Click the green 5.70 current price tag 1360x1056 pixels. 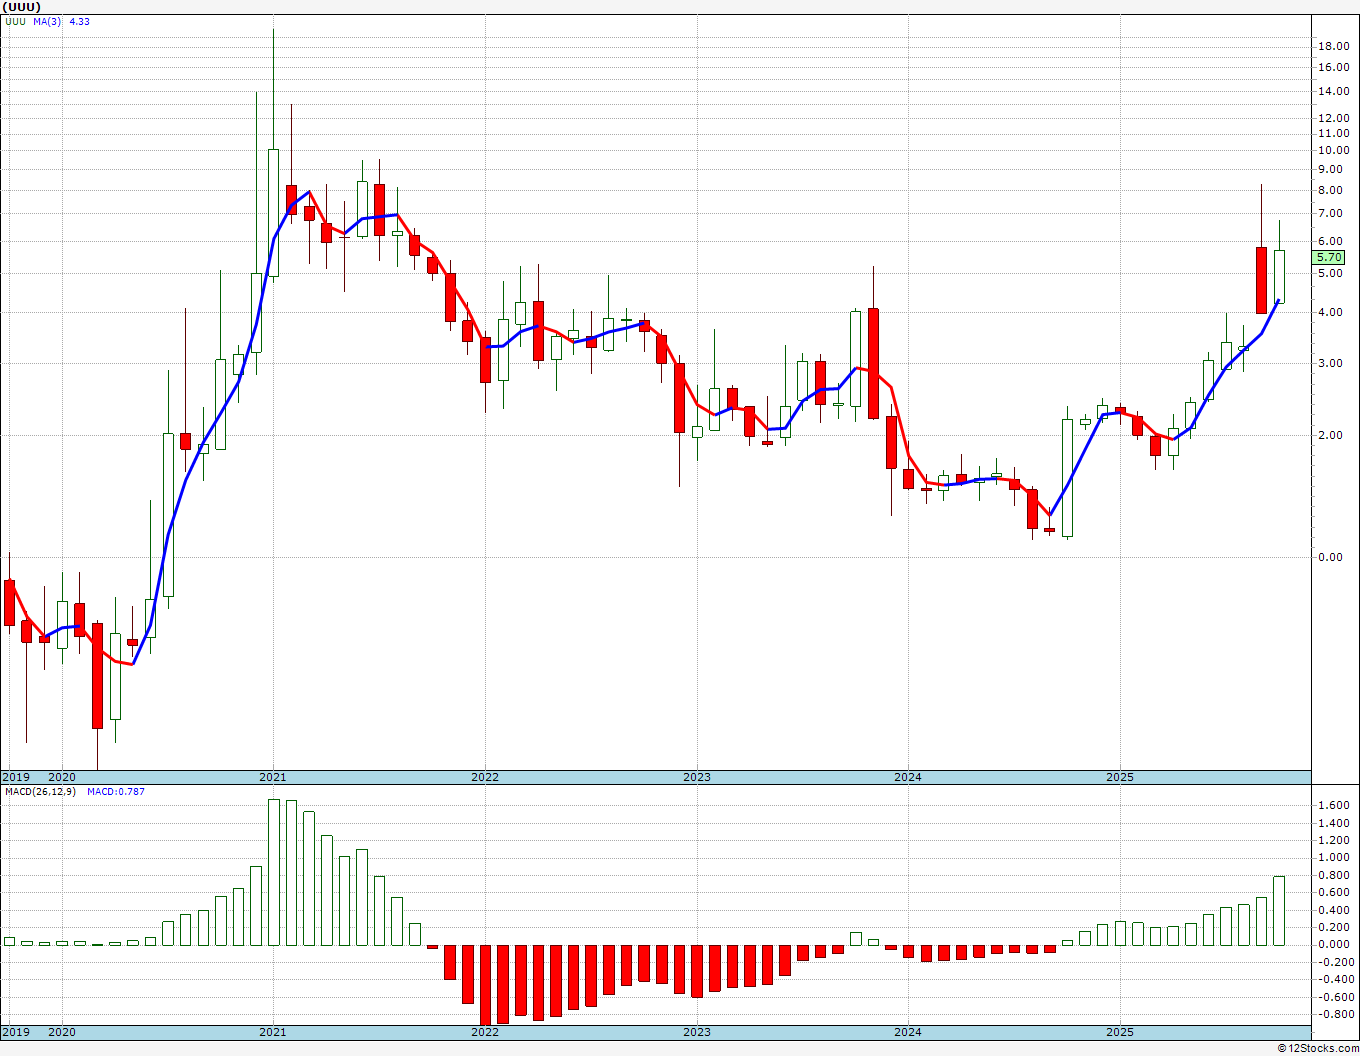tap(1329, 257)
